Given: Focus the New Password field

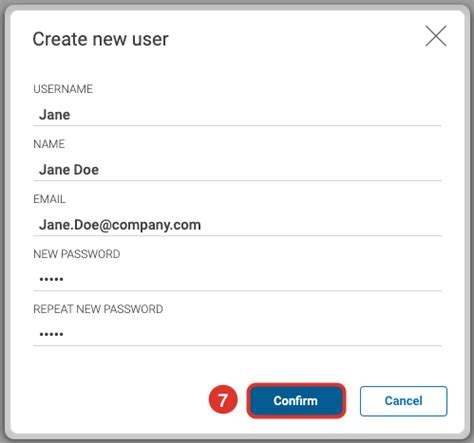Looking at the screenshot, I should tap(237, 279).
